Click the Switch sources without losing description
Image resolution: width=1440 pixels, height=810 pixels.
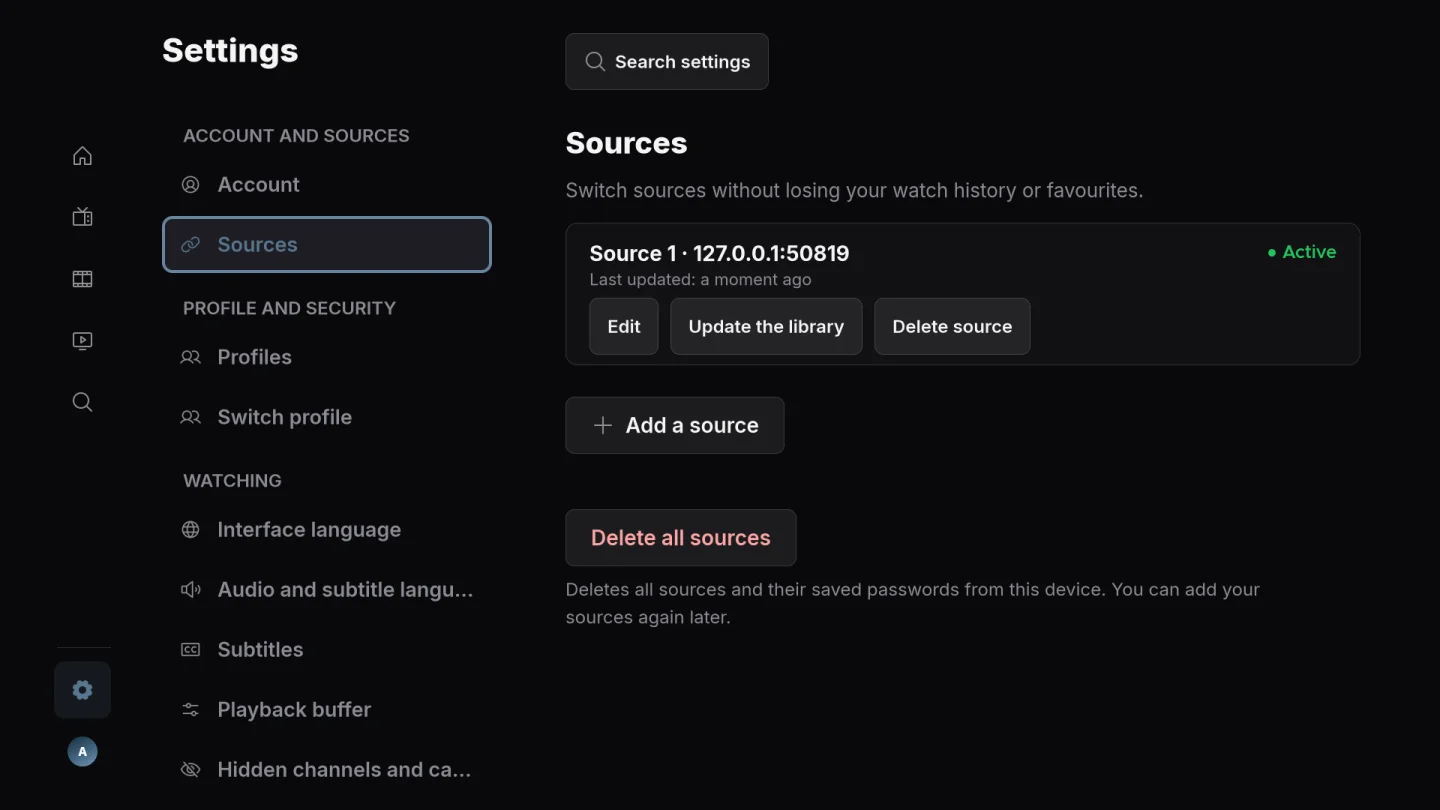click(854, 190)
